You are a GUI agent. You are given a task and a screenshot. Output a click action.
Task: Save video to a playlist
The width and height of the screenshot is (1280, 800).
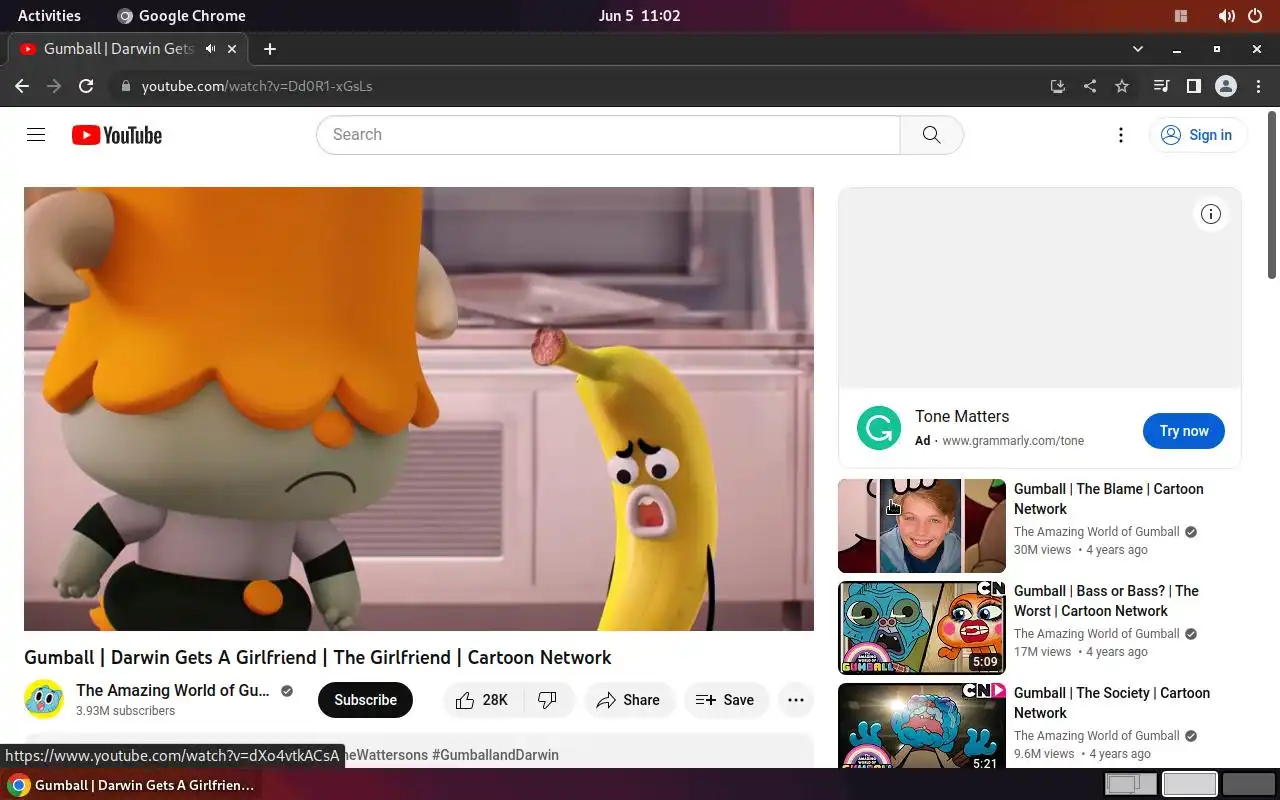[725, 700]
